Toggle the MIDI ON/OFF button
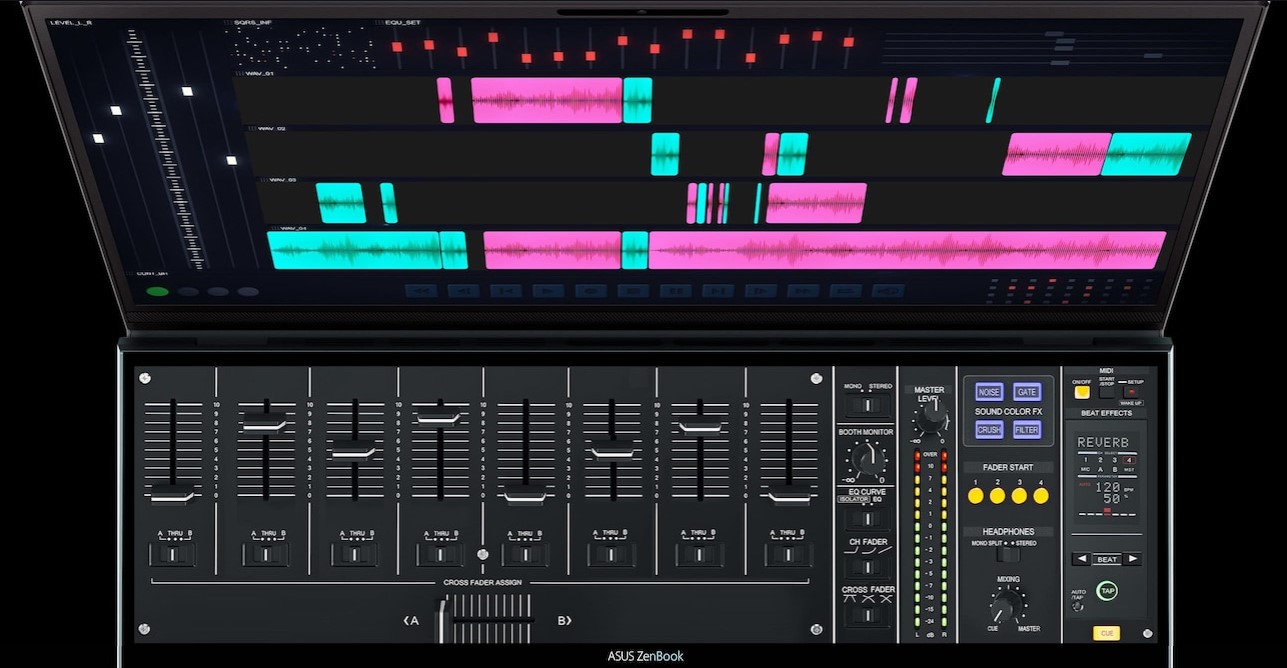 [1082, 392]
